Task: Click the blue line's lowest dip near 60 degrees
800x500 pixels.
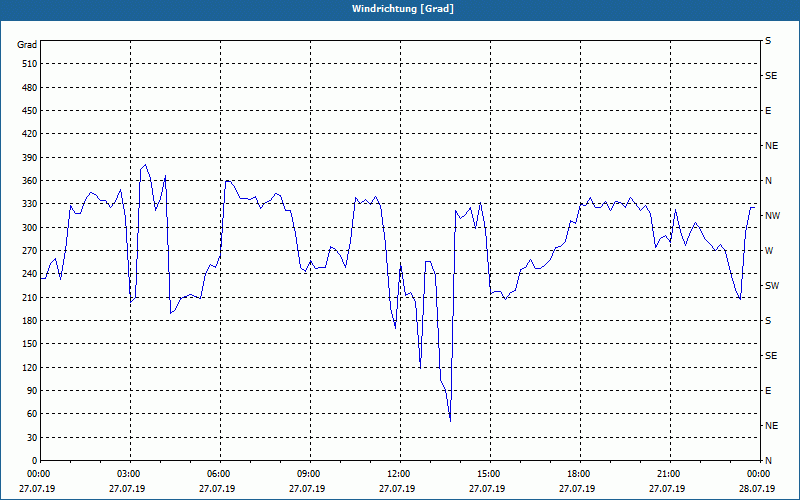Action: click(x=451, y=421)
